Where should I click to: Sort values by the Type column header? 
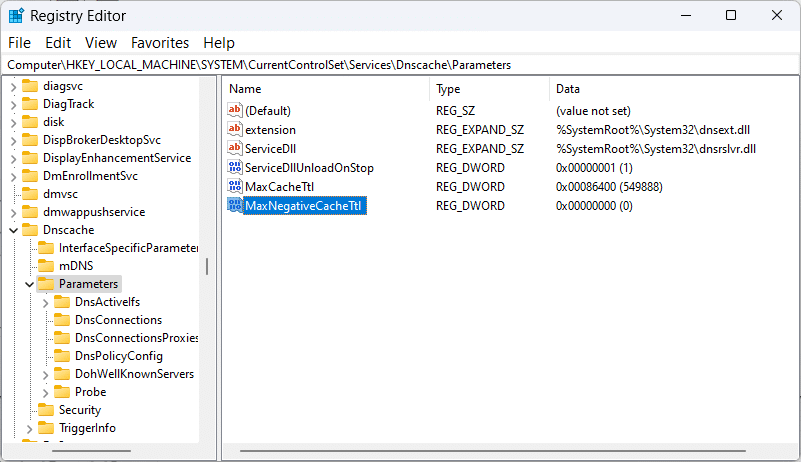tap(489, 89)
